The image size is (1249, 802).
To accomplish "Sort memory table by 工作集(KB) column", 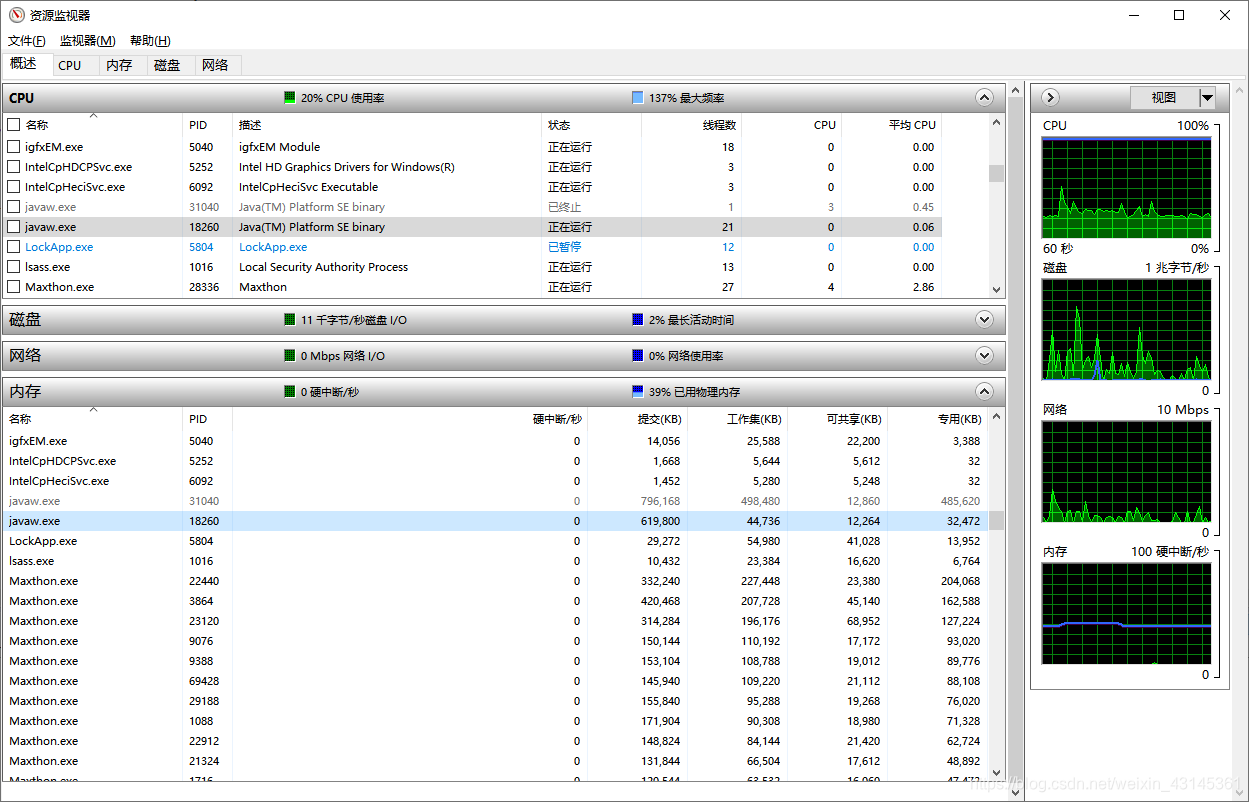I will [737, 419].
